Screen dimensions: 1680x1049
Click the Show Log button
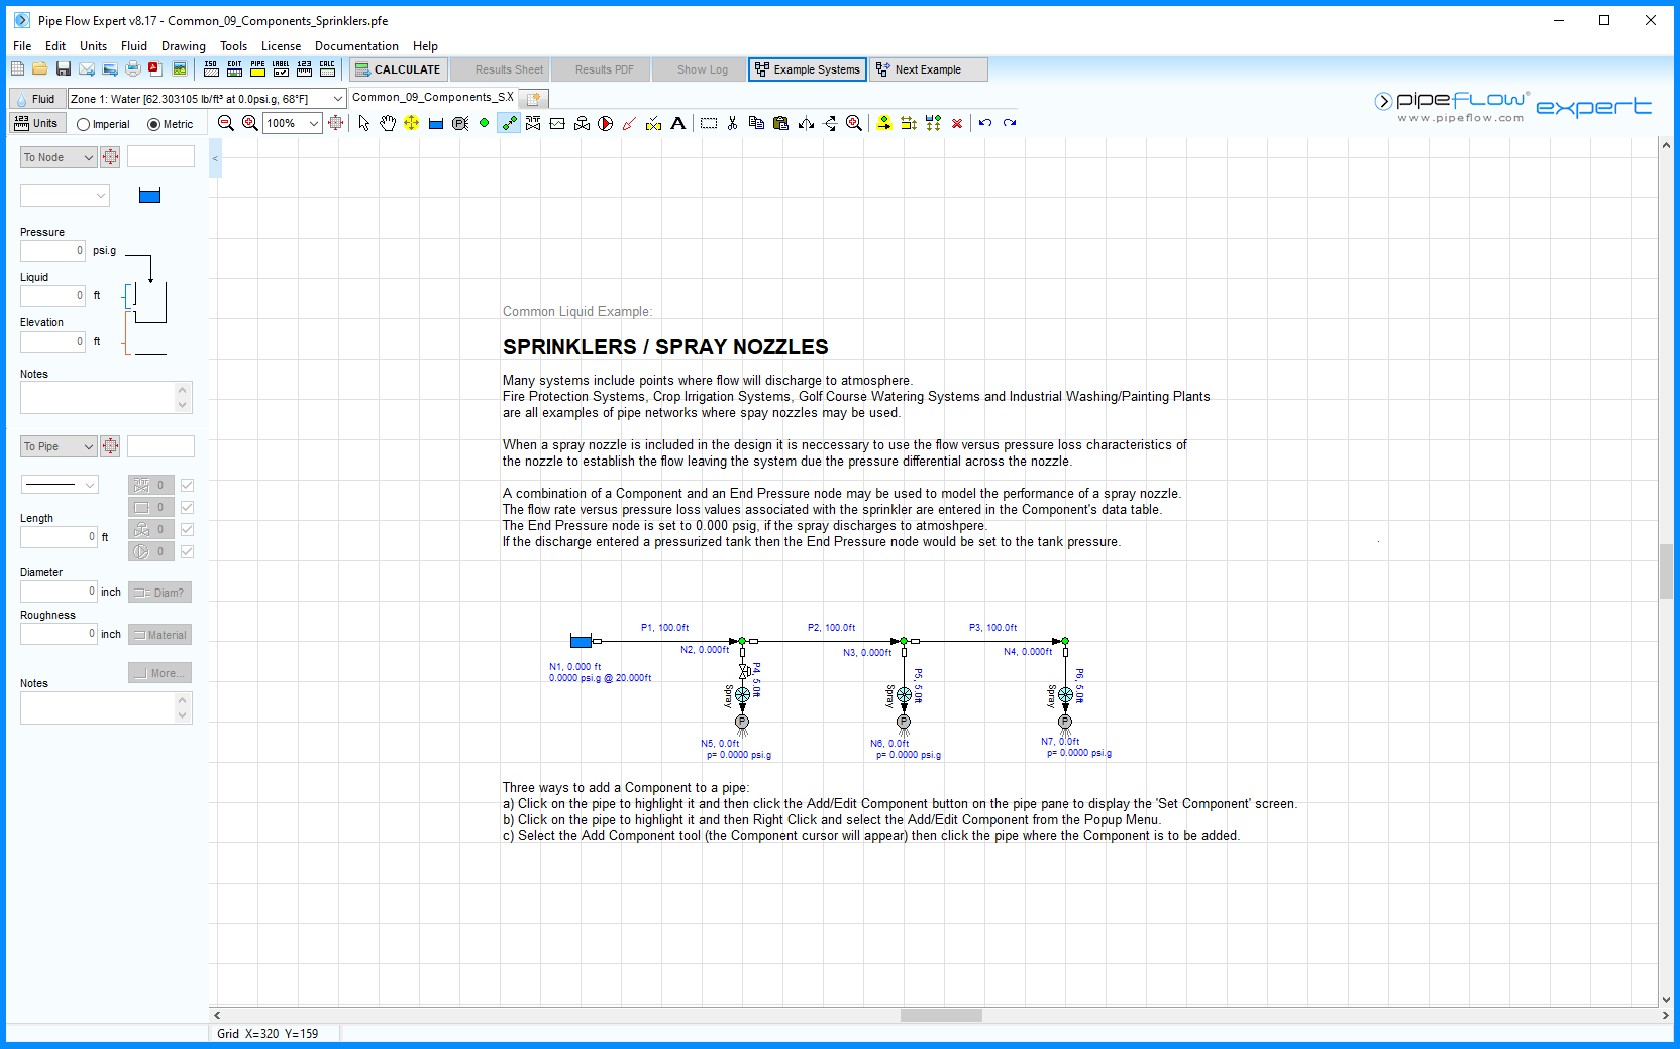(701, 69)
